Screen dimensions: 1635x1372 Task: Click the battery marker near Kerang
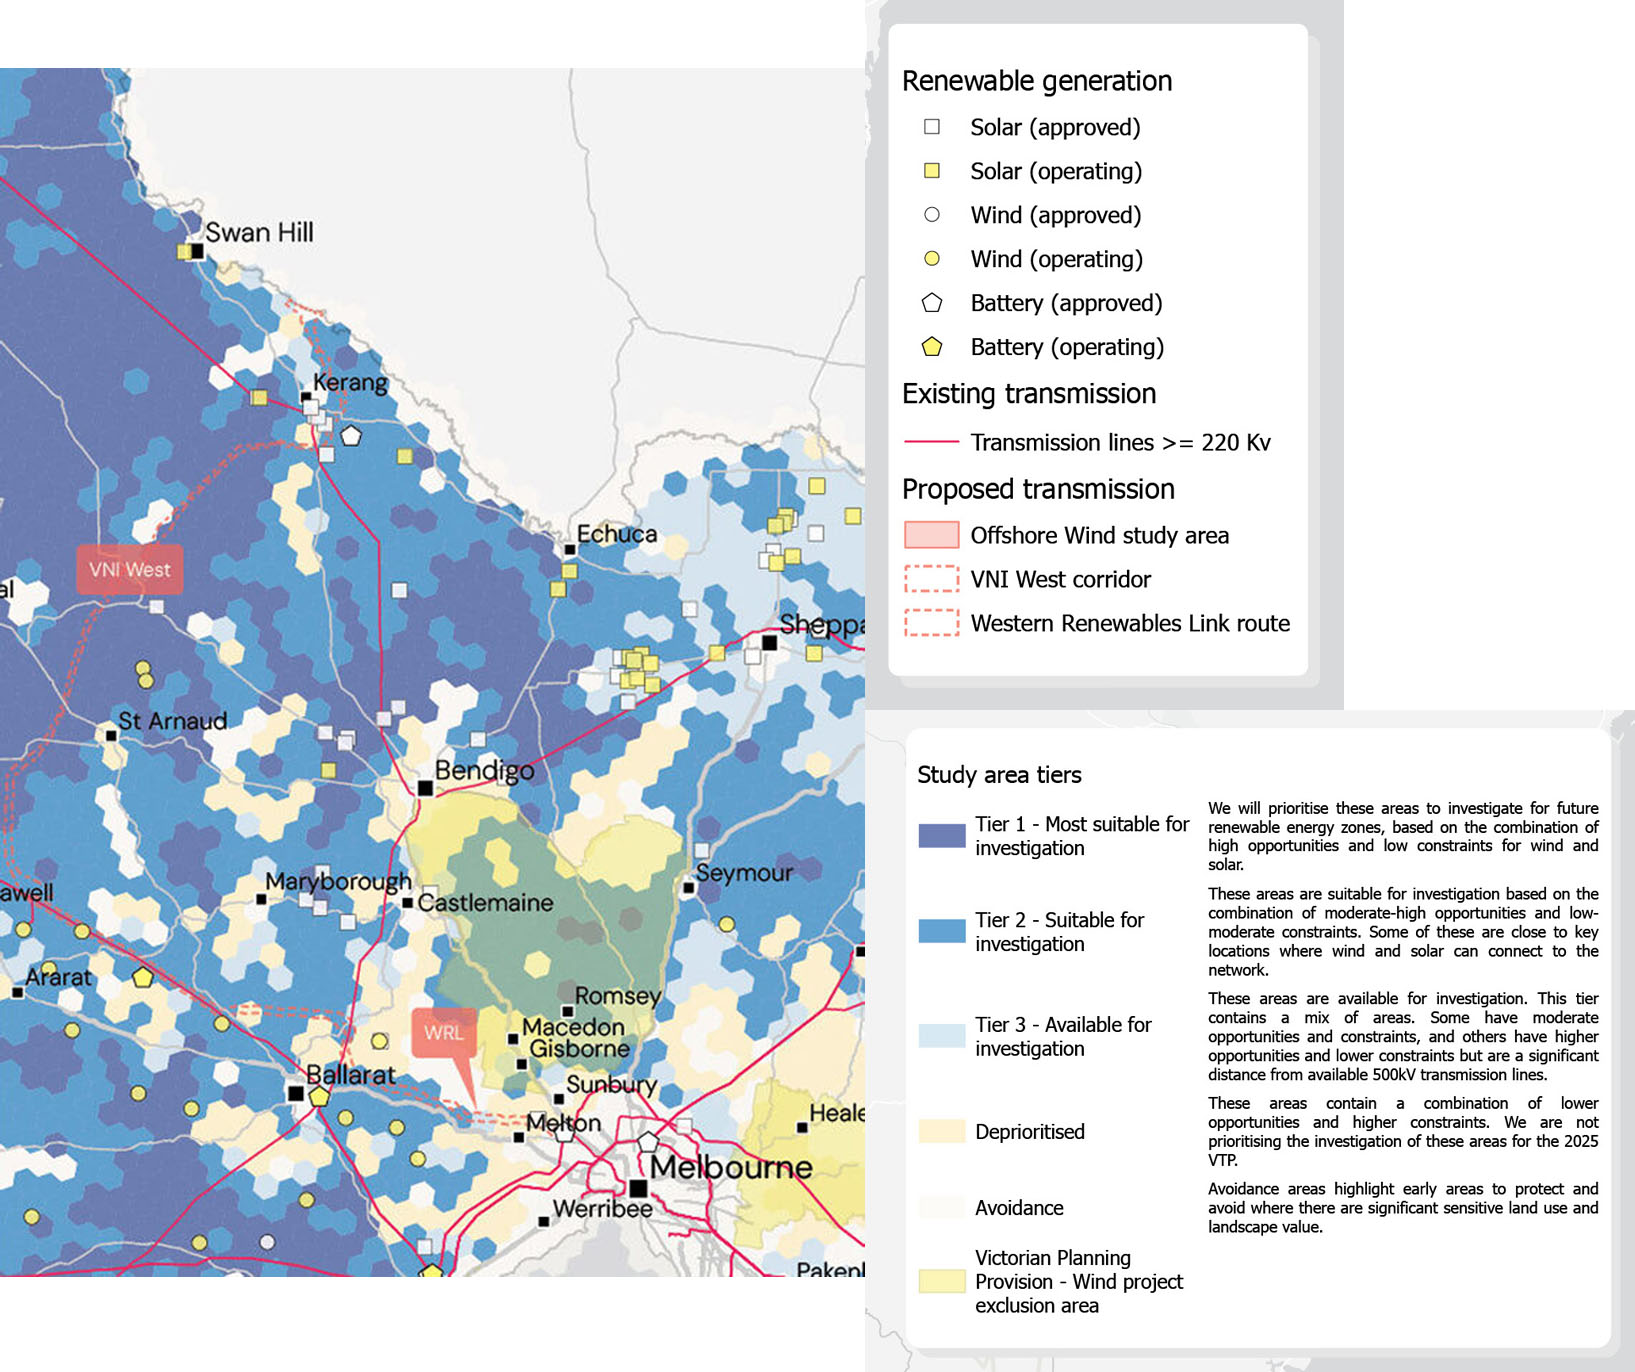[x=352, y=434]
